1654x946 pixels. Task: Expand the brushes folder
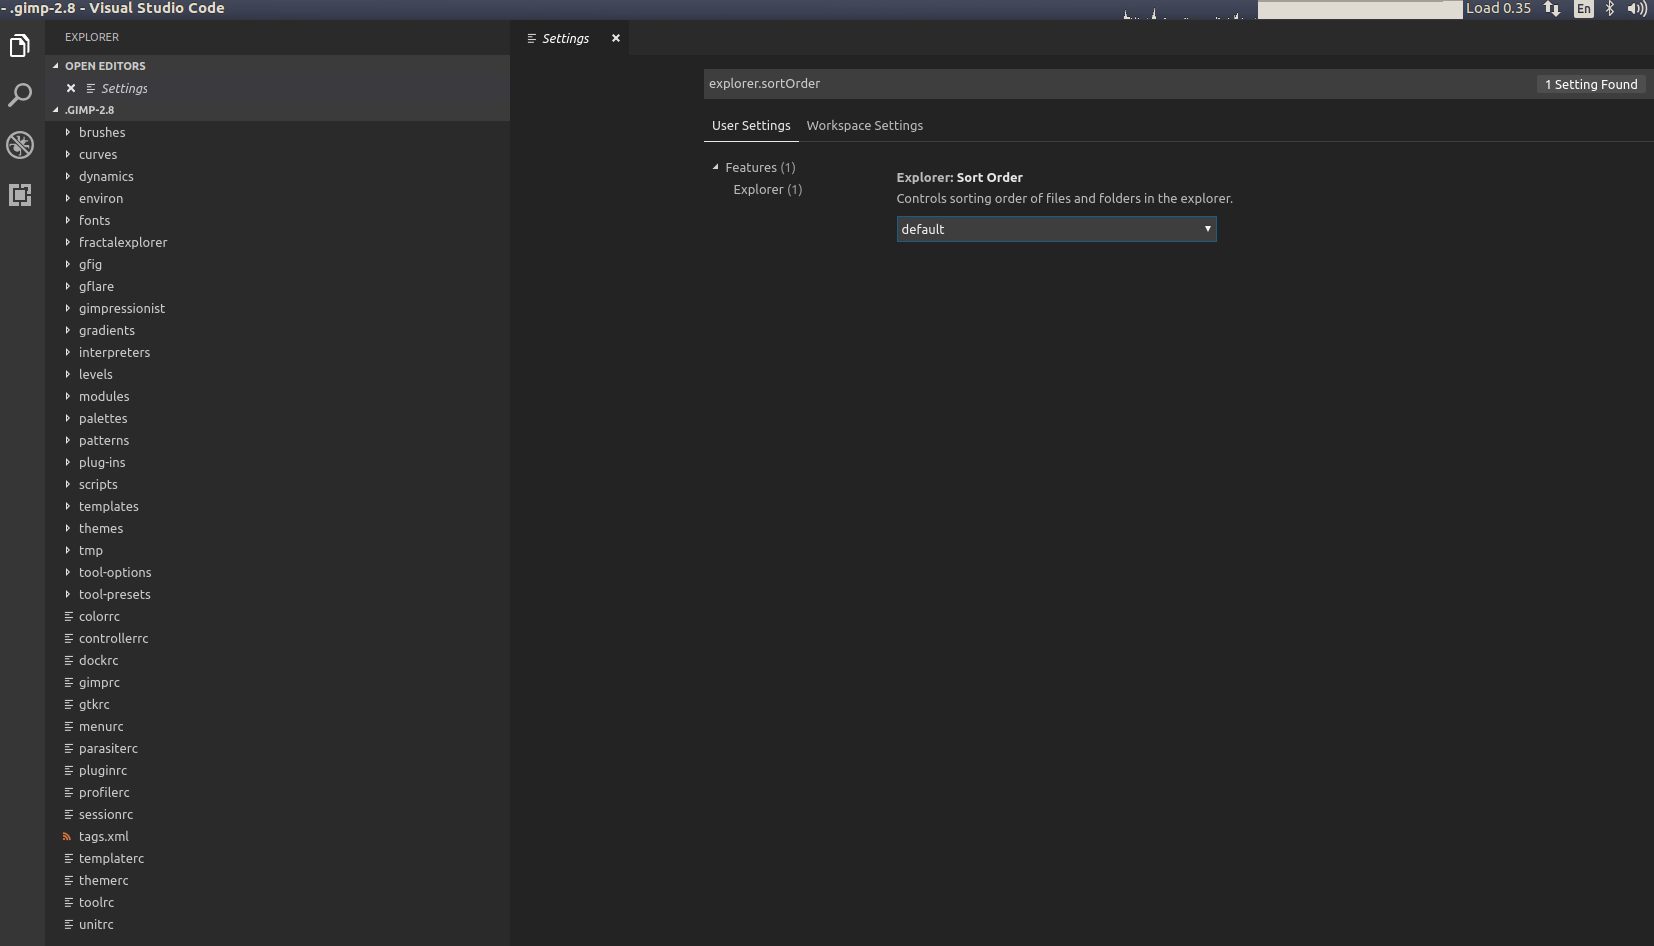pos(278,132)
